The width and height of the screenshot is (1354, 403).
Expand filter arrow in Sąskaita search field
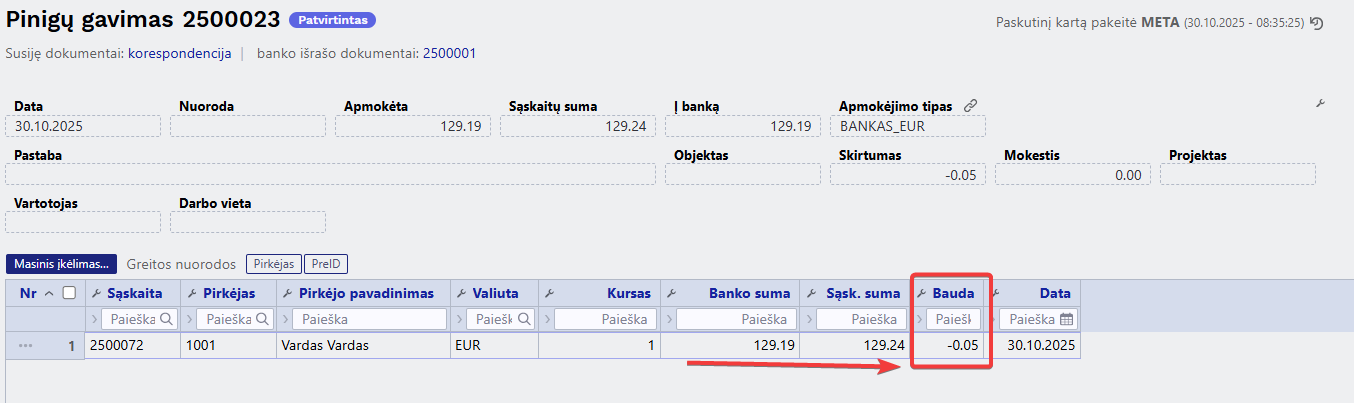coord(94,319)
